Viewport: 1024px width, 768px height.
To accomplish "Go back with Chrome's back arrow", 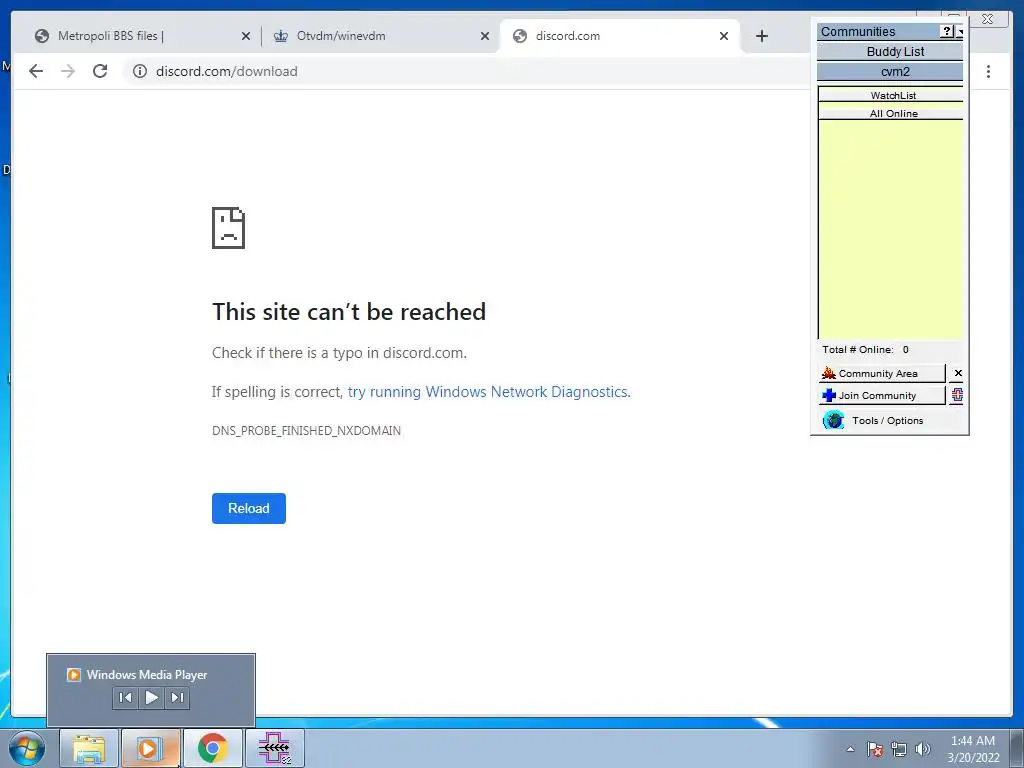I will point(36,71).
